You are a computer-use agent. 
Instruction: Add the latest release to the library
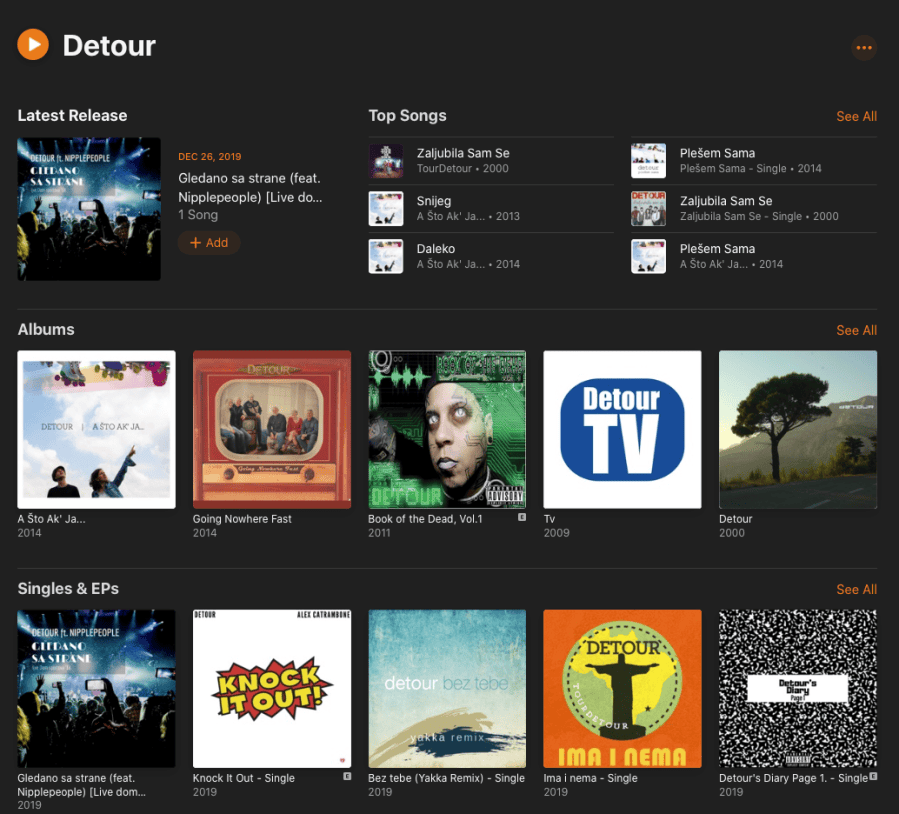pos(209,242)
